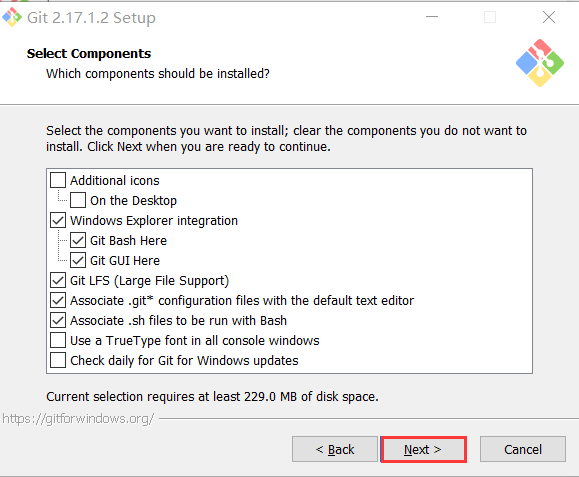Toggle Associate .git* configuration files checkbox
The image size is (579, 477).
click(58, 300)
